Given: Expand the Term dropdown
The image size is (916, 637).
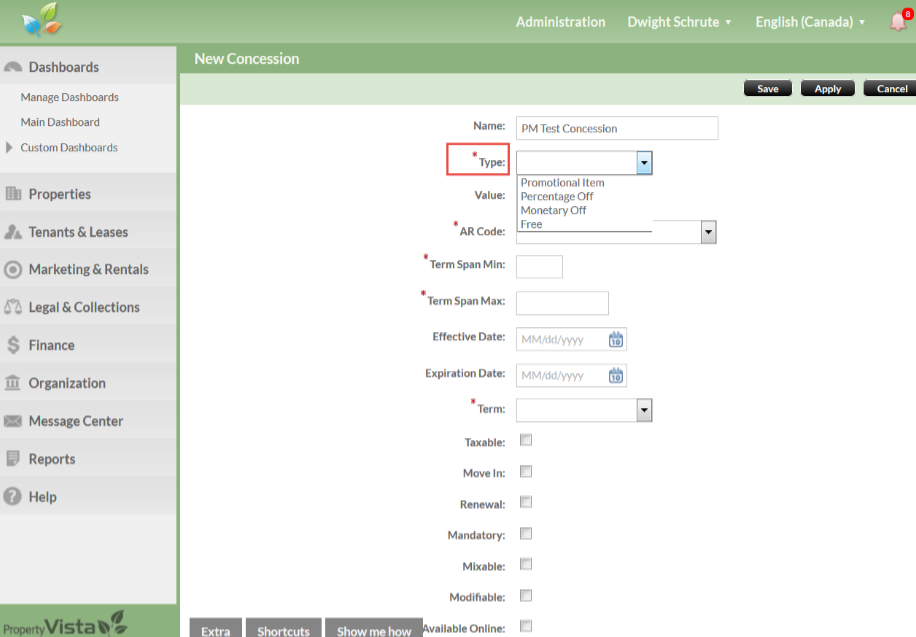Looking at the screenshot, I should click(x=644, y=410).
